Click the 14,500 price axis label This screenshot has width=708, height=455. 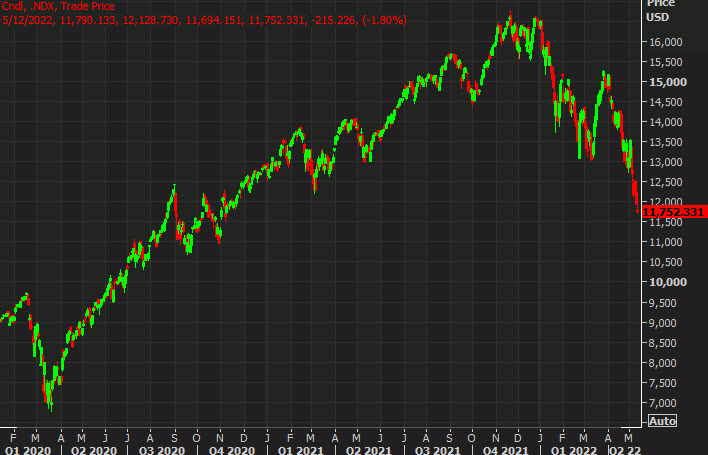666,102
